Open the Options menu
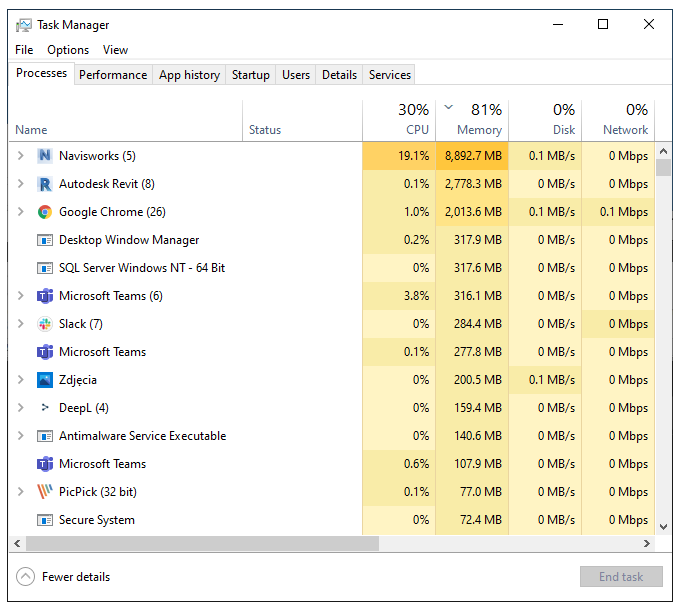 pos(68,50)
